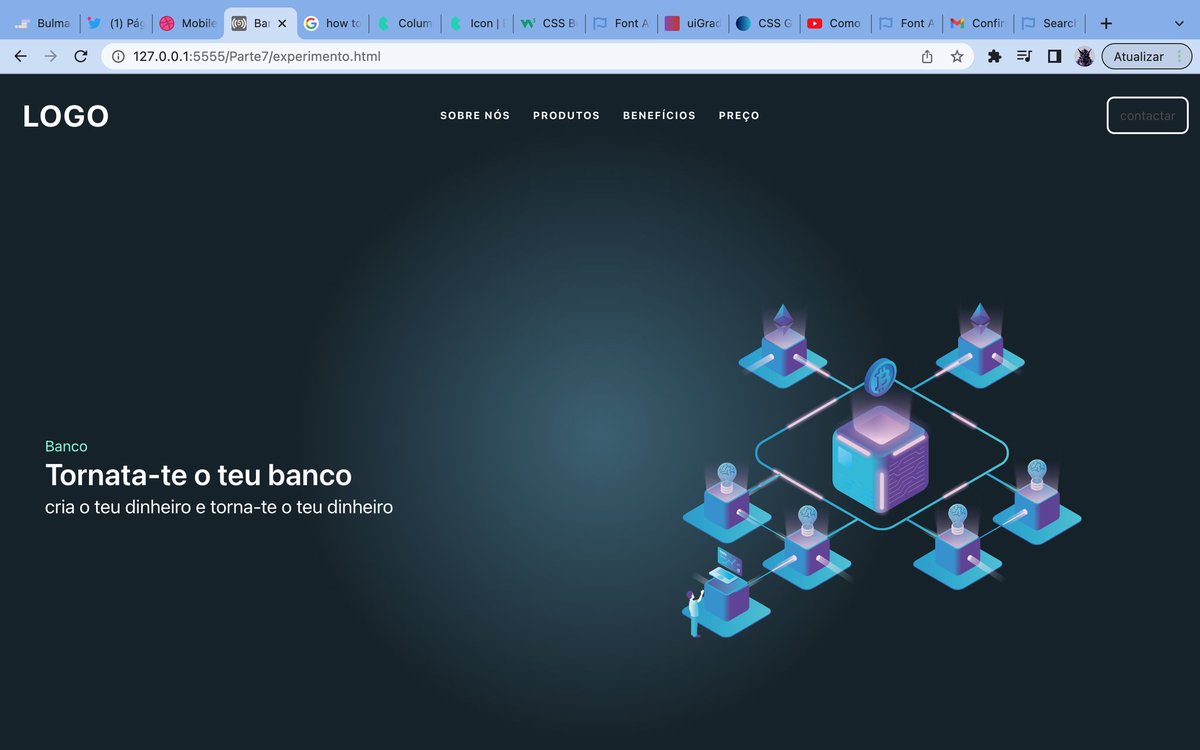Reload the page with the refresh icon
This screenshot has width=1200, height=750.
pyautogui.click(x=80, y=56)
